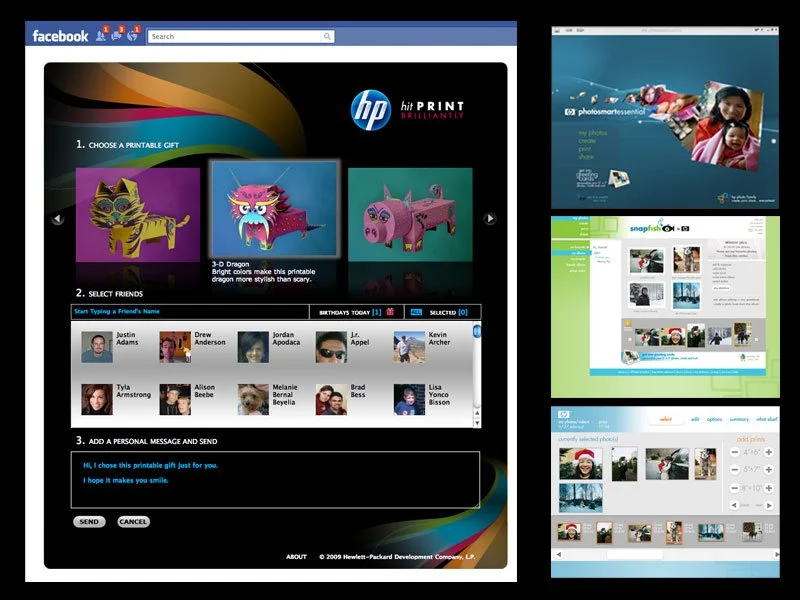
Task: Switch to edit tab in print window
Action: [695, 419]
